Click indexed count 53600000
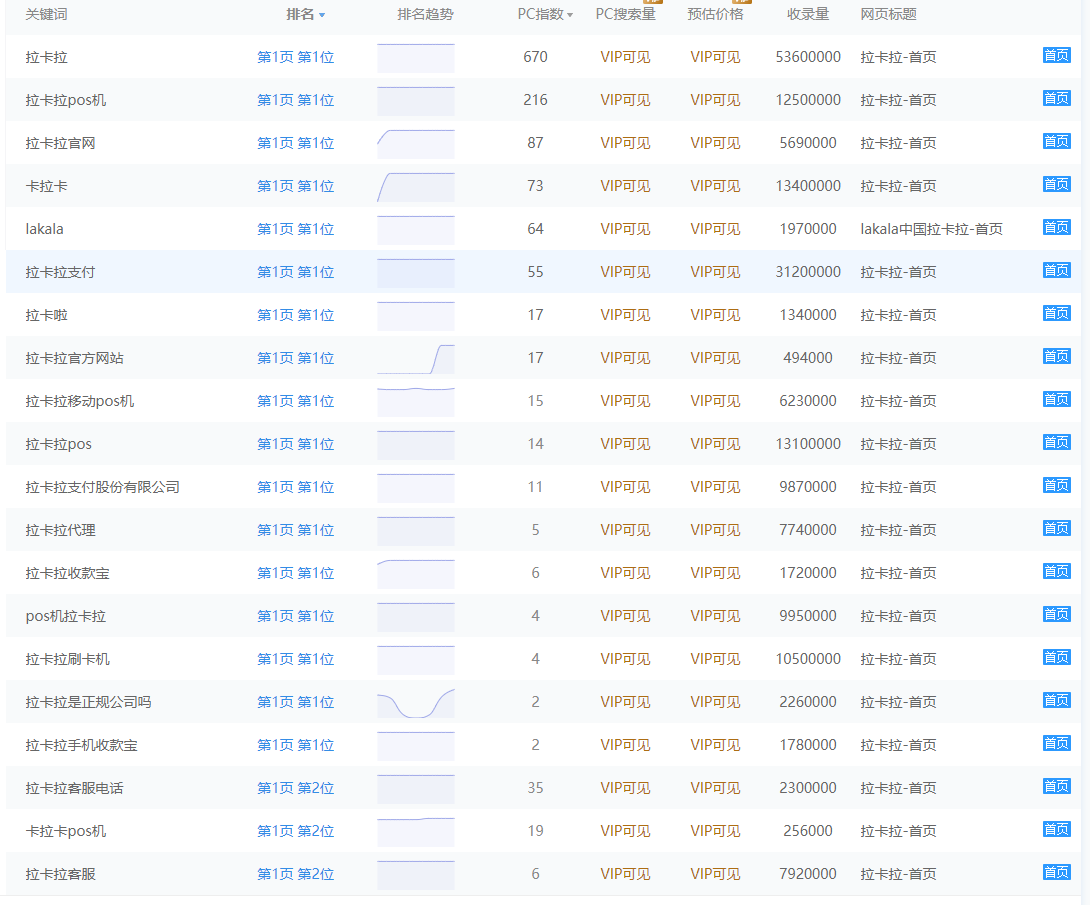This screenshot has height=905, width=1090. (x=808, y=57)
